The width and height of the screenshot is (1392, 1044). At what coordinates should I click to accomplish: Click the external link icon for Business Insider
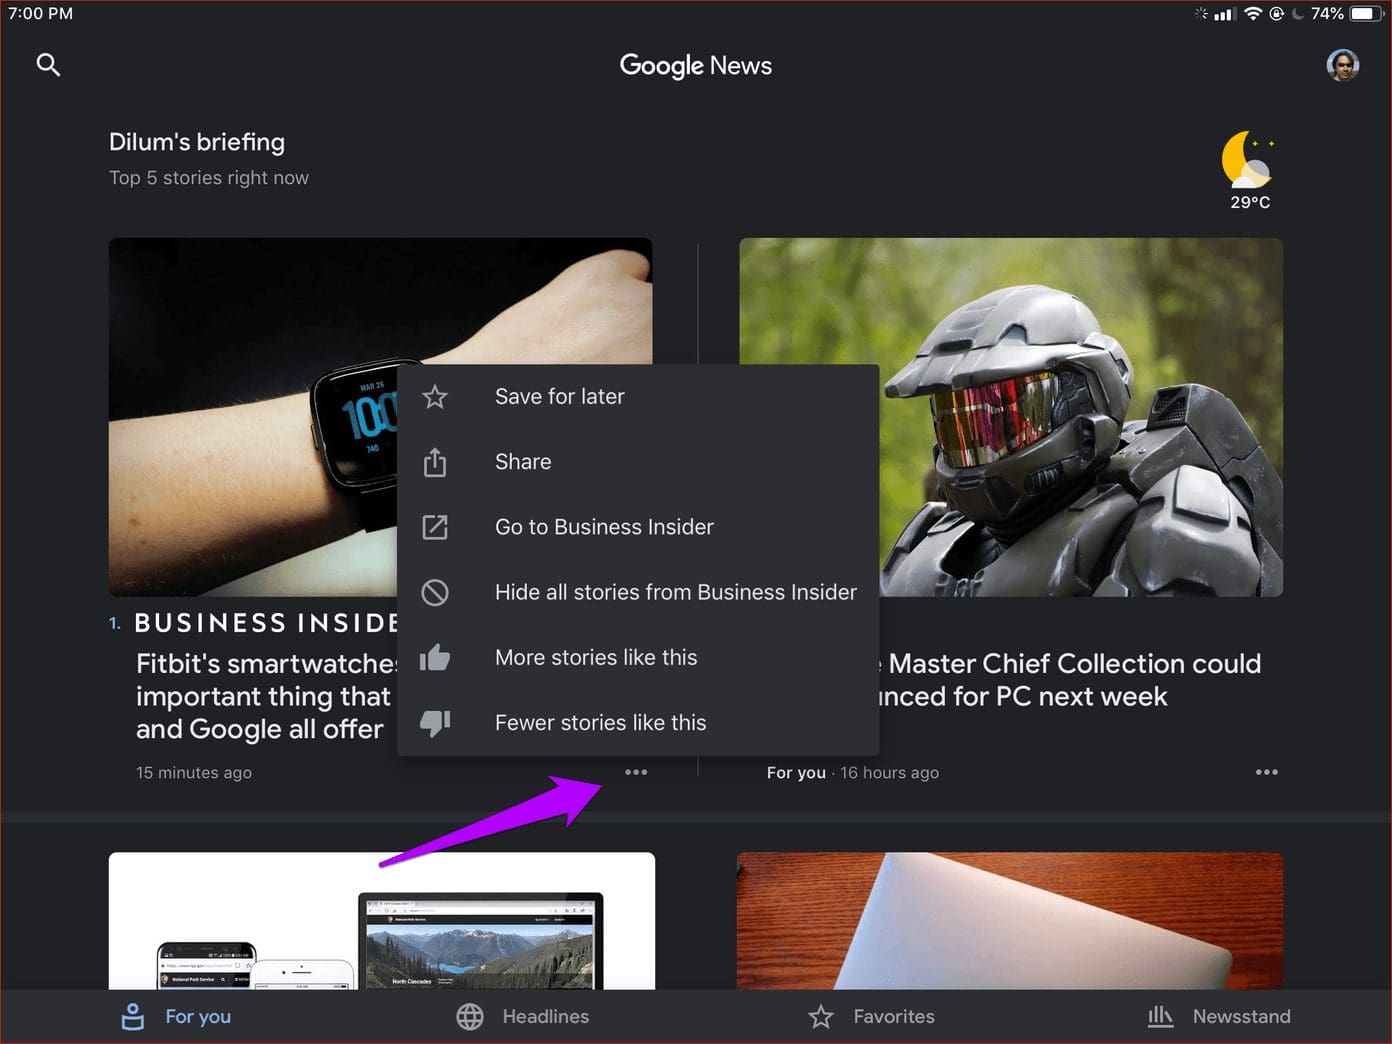[435, 527]
